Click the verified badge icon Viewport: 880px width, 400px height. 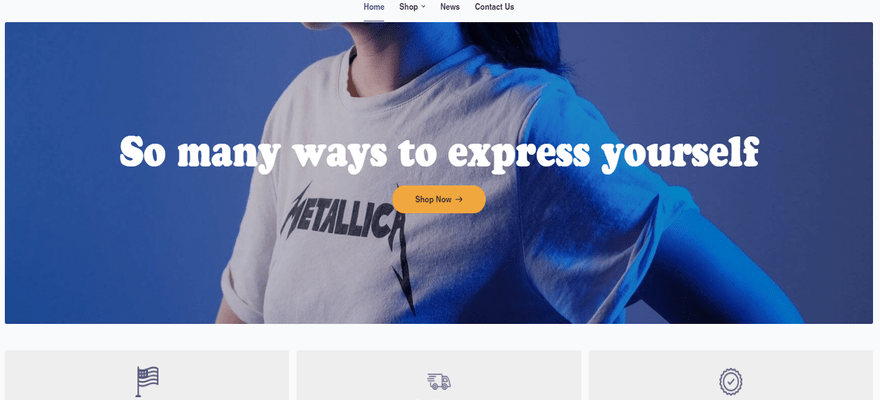(731, 381)
